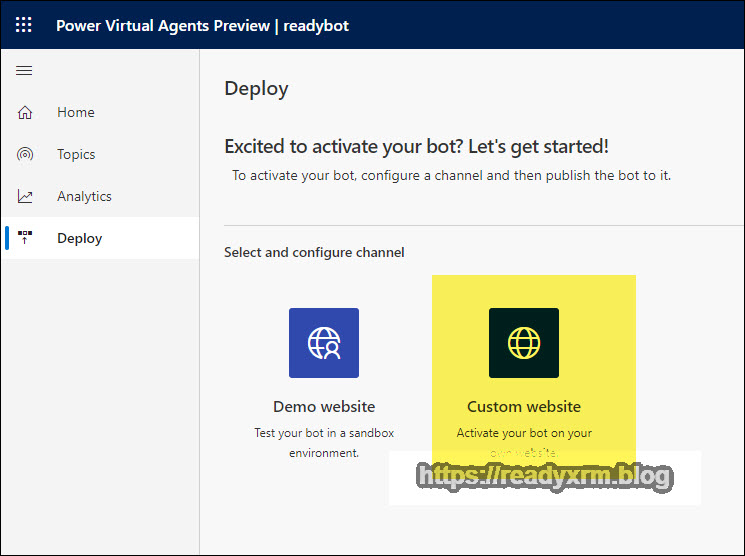Select the dark Custom website globe icon
This screenshot has width=745, height=556.
pyautogui.click(x=523, y=343)
